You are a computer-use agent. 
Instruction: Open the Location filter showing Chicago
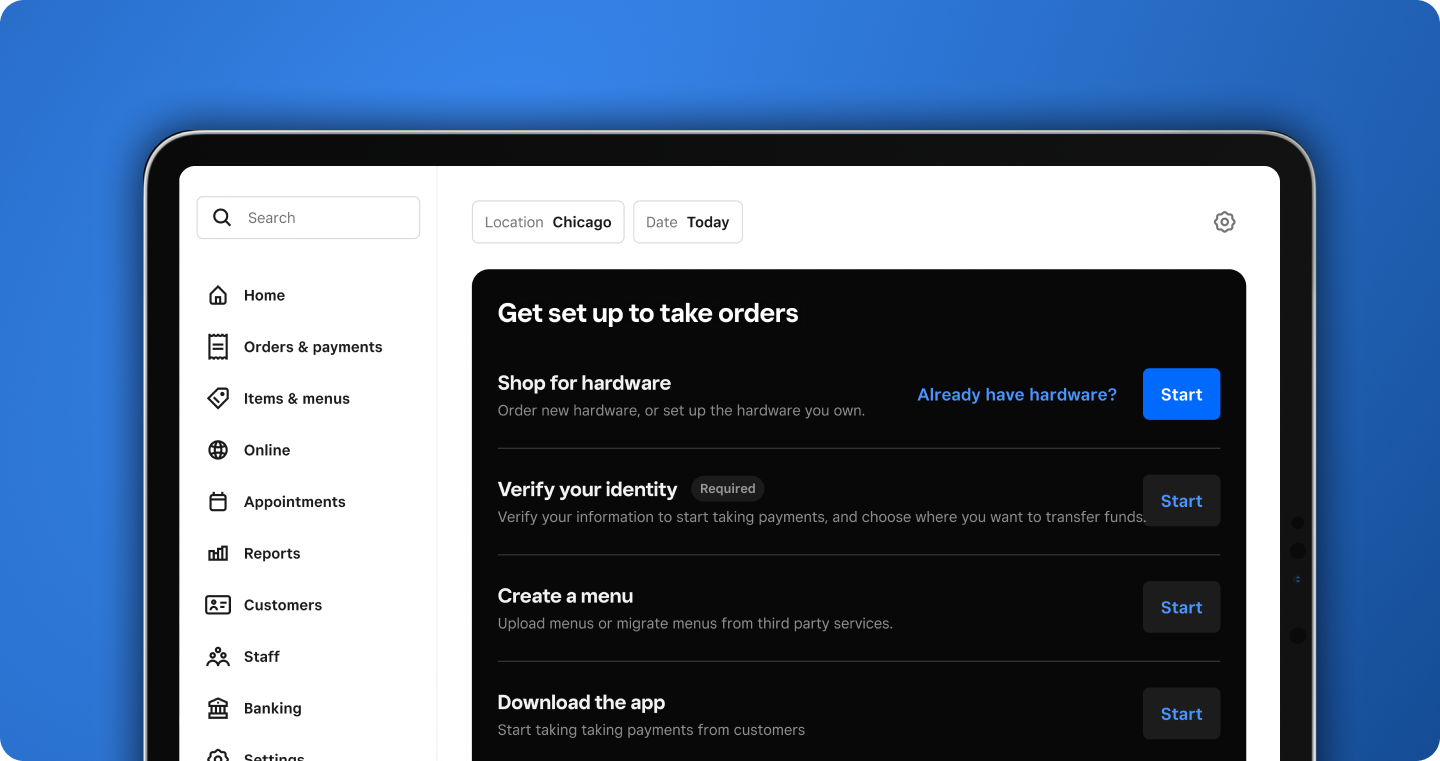548,222
